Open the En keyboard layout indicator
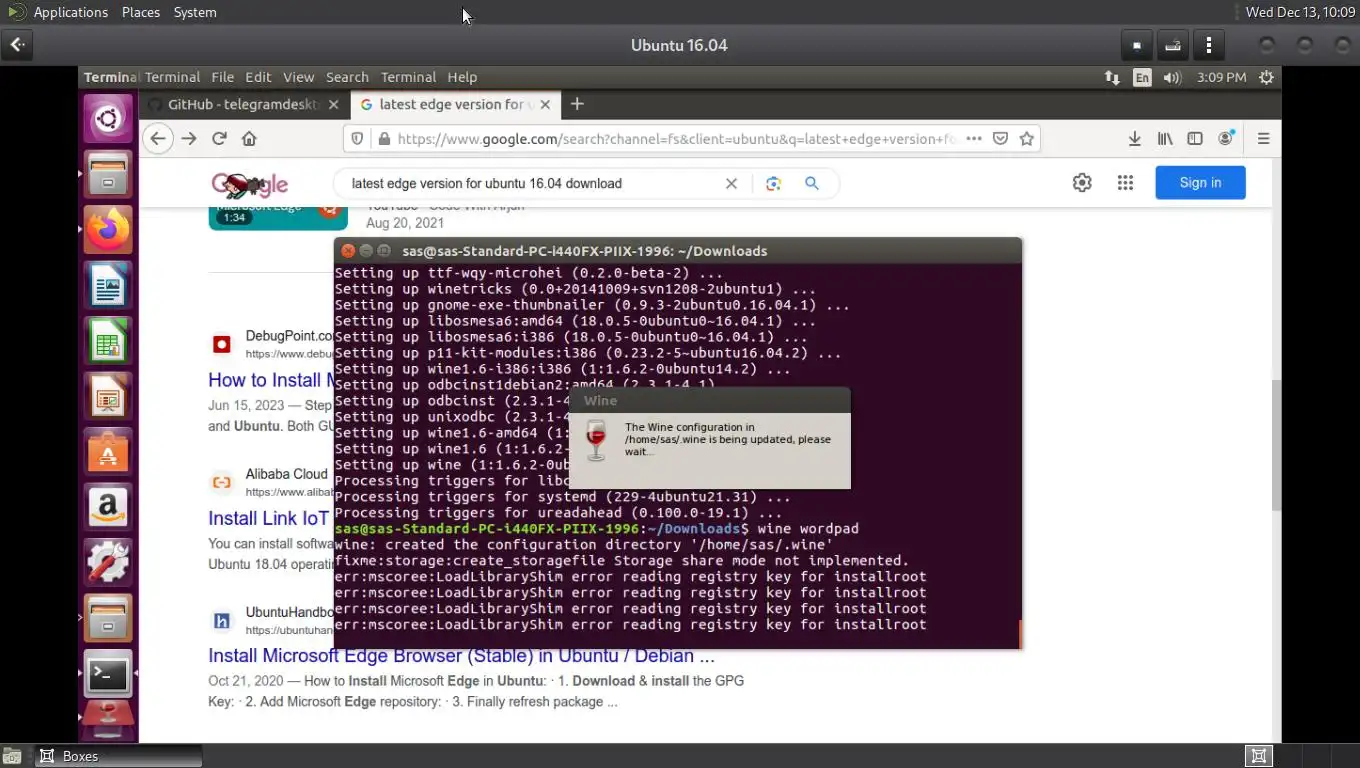The height and width of the screenshot is (768, 1360). click(1142, 77)
